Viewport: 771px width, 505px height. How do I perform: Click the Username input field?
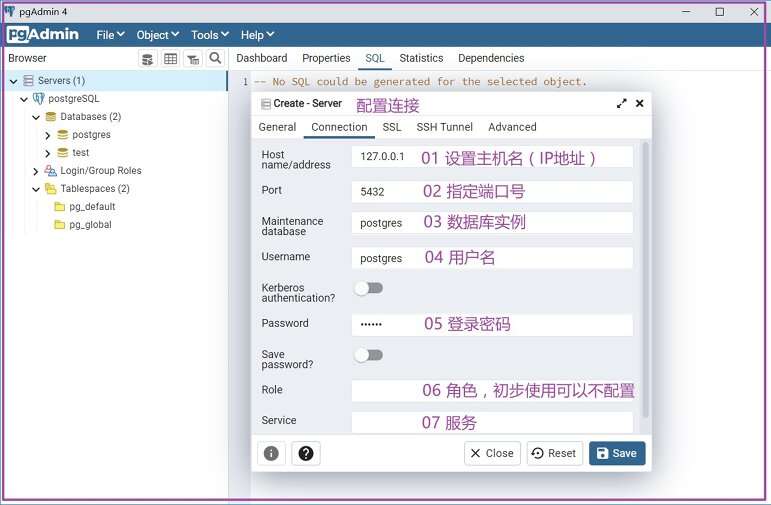click(x=492, y=258)
